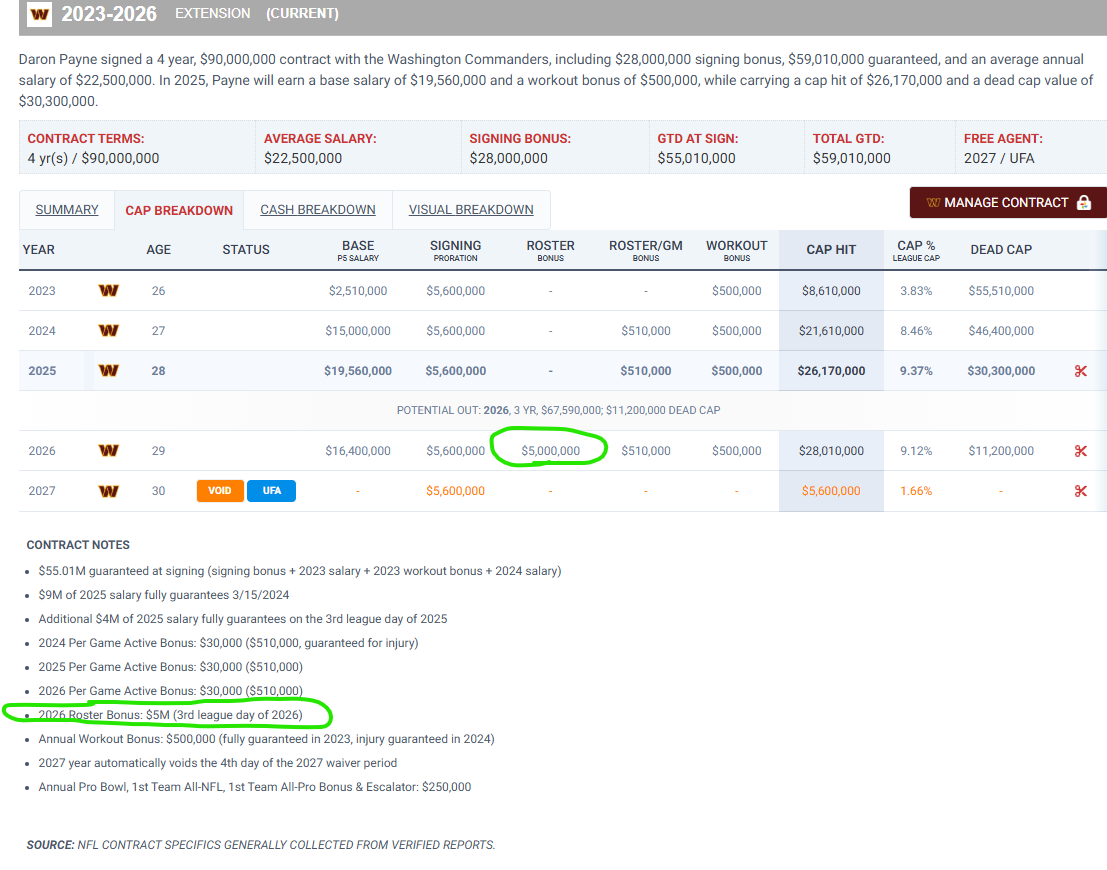The image size is (1107, 870).
Task: Click the Commanders logo in the 2026 row
Action: [x=108, y=451]
